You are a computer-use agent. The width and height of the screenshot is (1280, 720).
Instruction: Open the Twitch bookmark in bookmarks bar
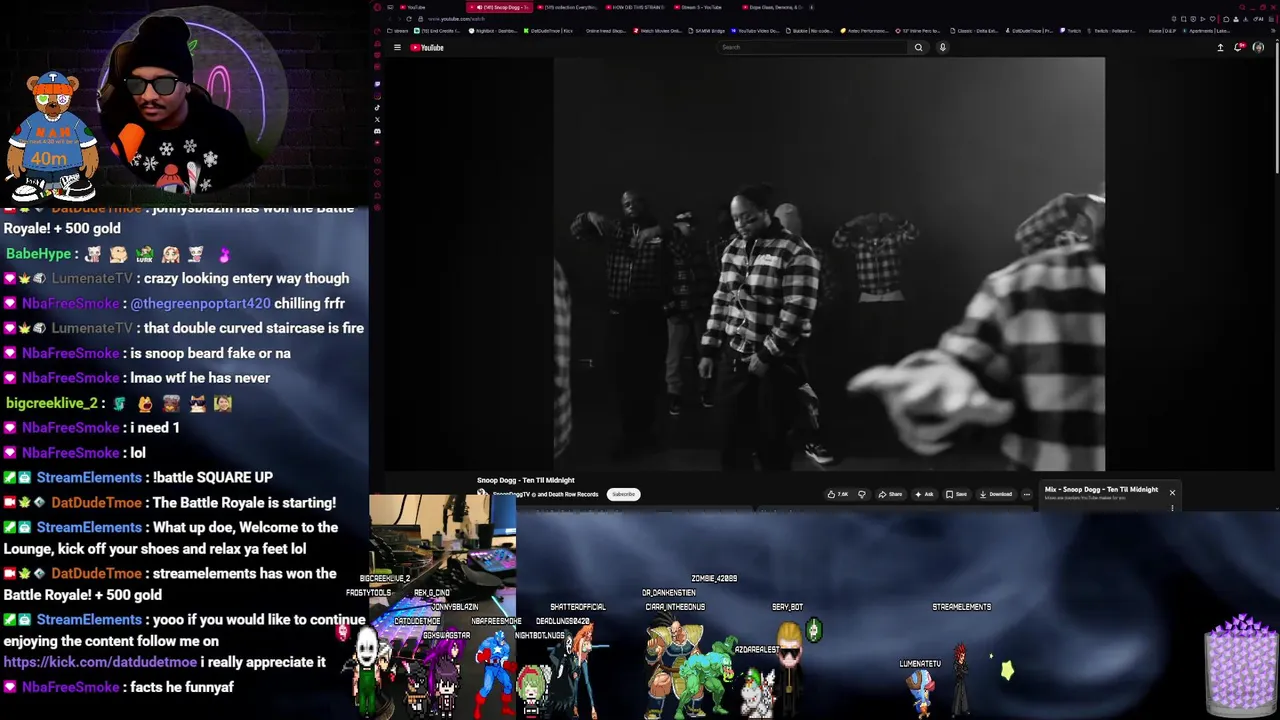tap(1071, 31)
